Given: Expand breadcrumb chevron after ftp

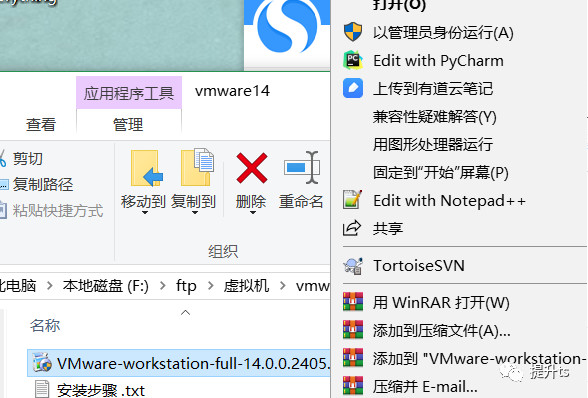Looking at the screenshot, I should point(210,286).
